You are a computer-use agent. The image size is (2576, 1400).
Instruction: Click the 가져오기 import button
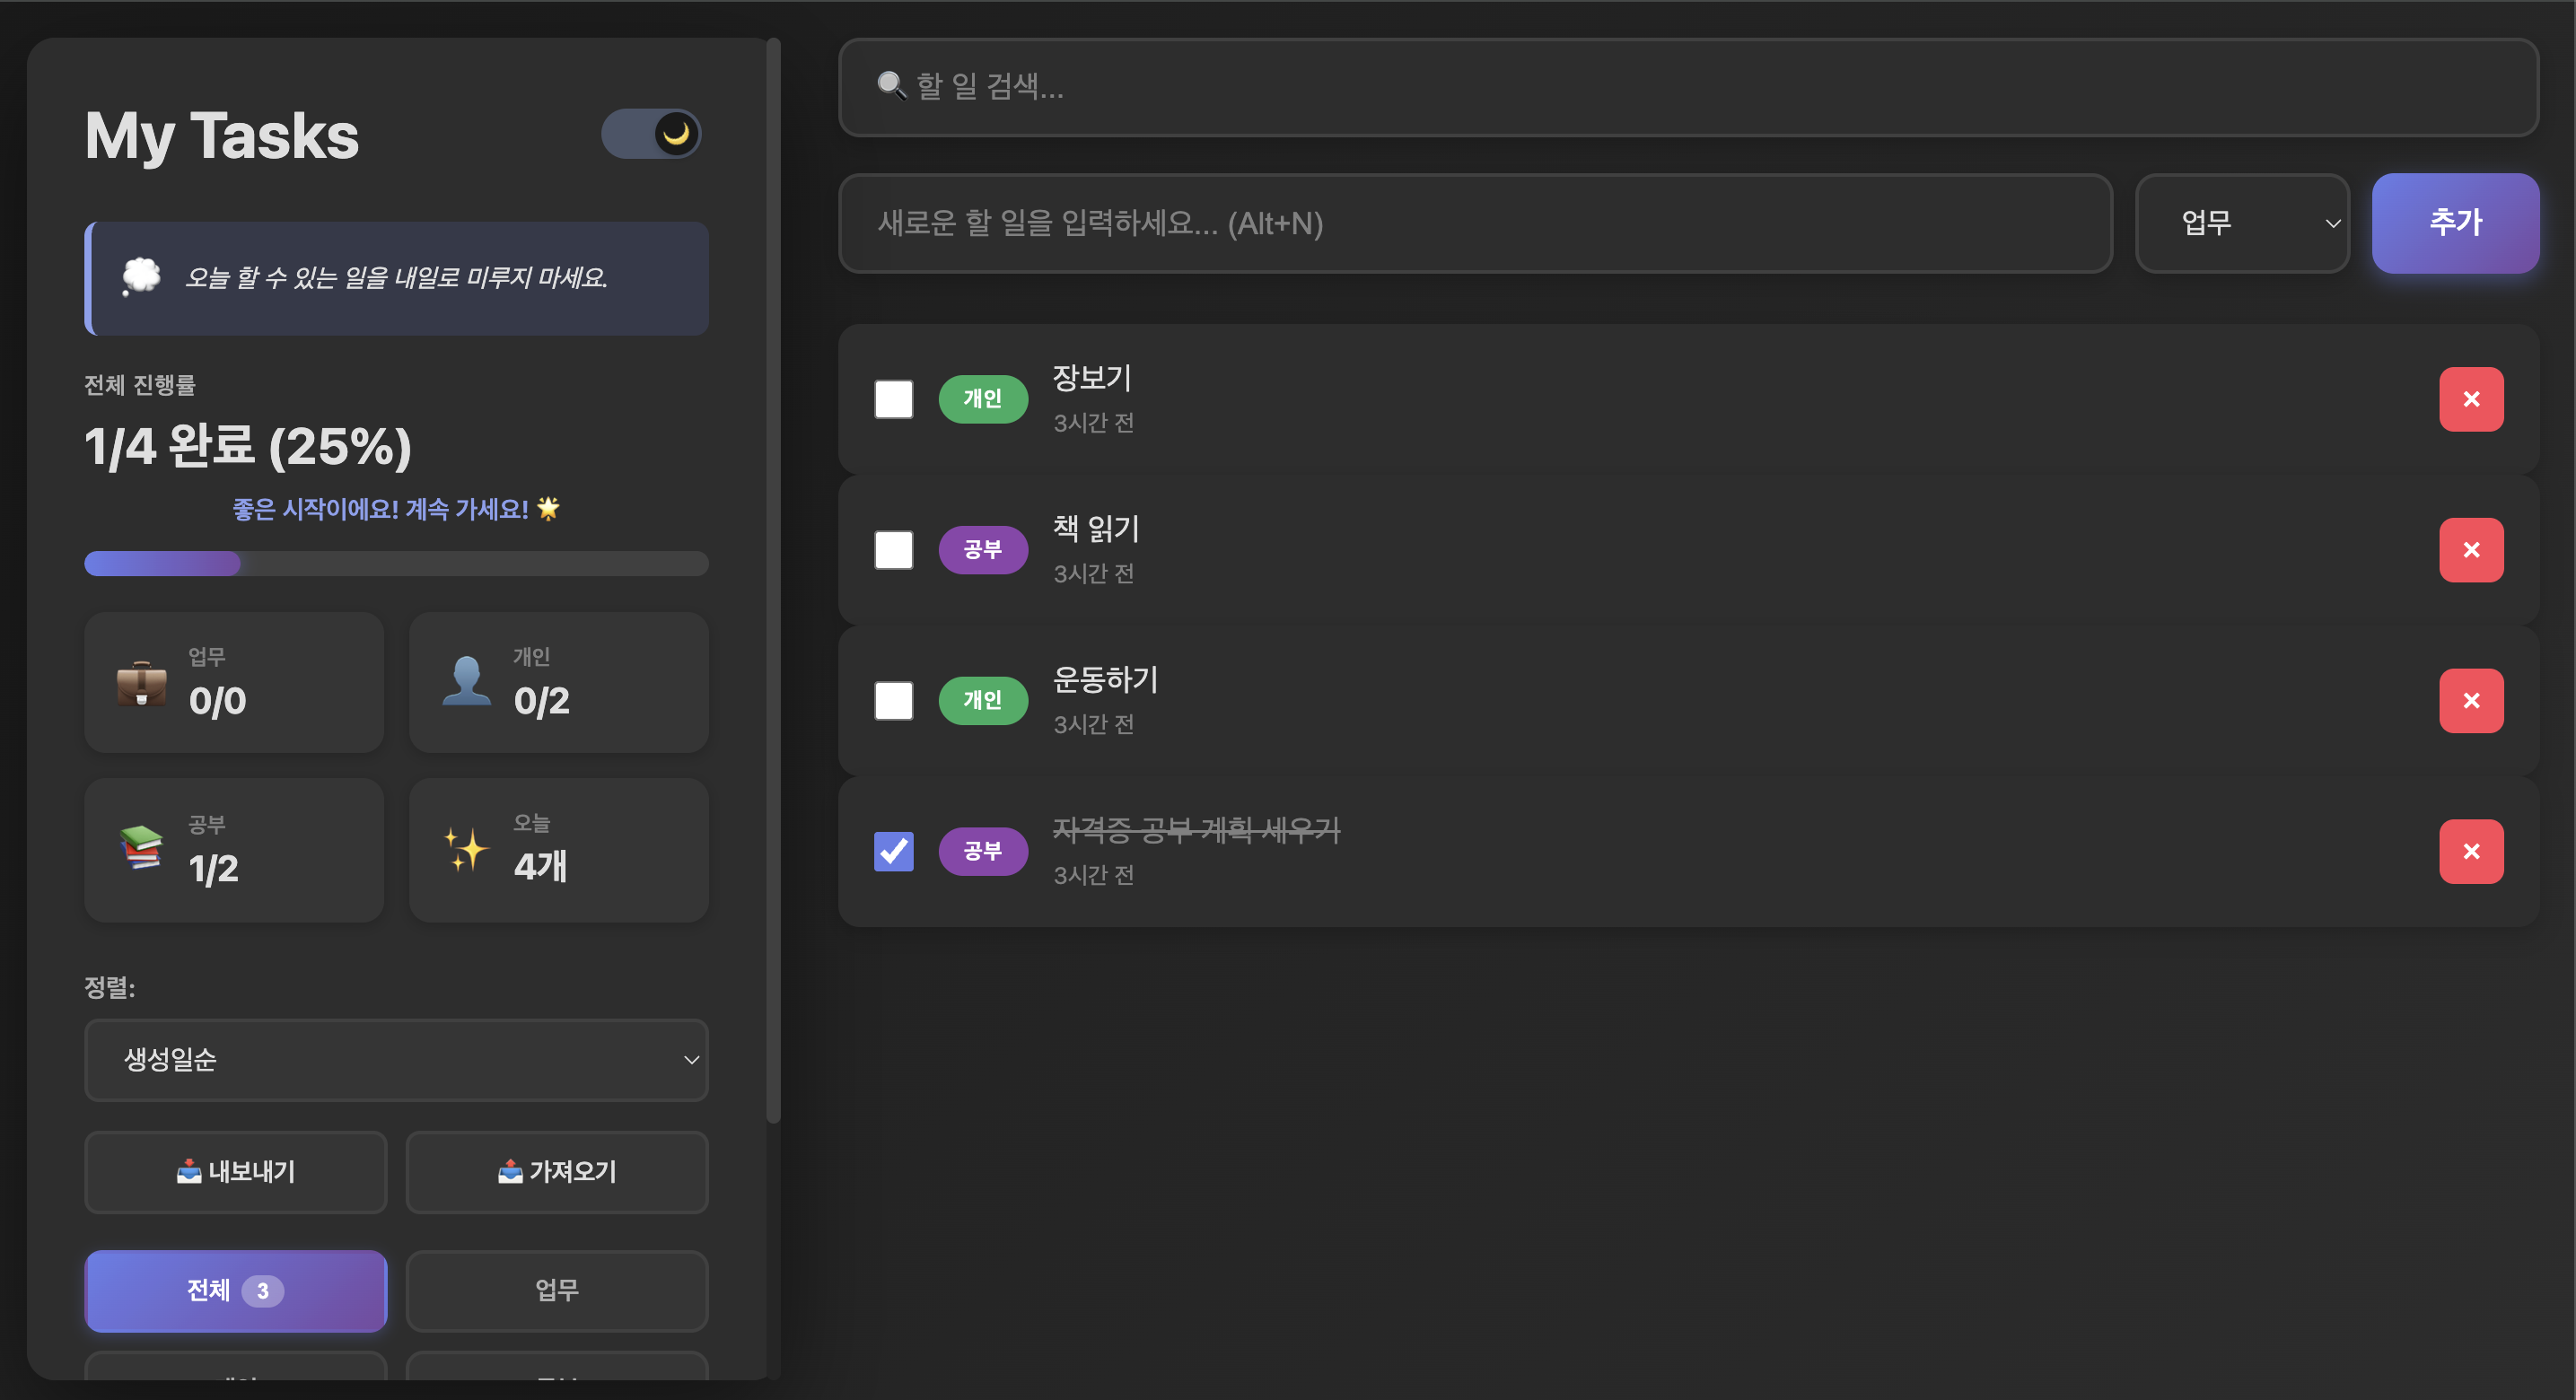tap(557, 1172)
